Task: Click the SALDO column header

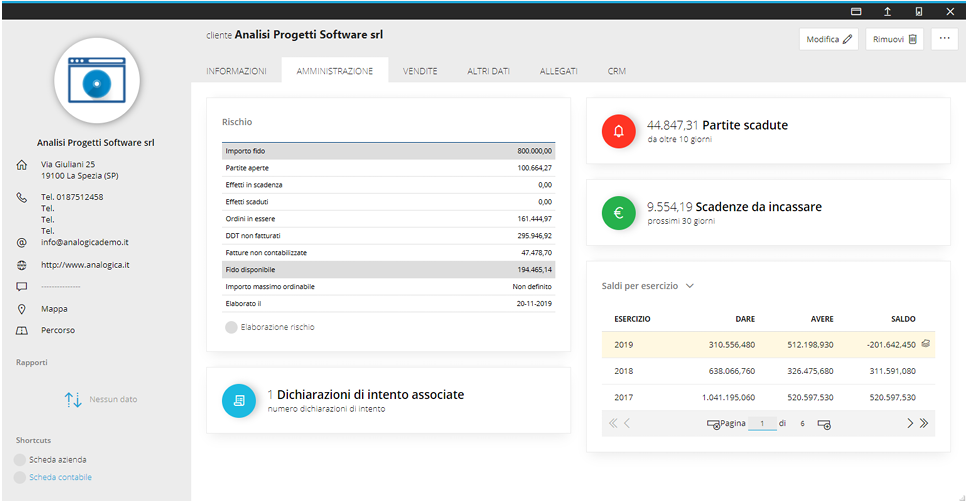Action: tap(903, 319)
